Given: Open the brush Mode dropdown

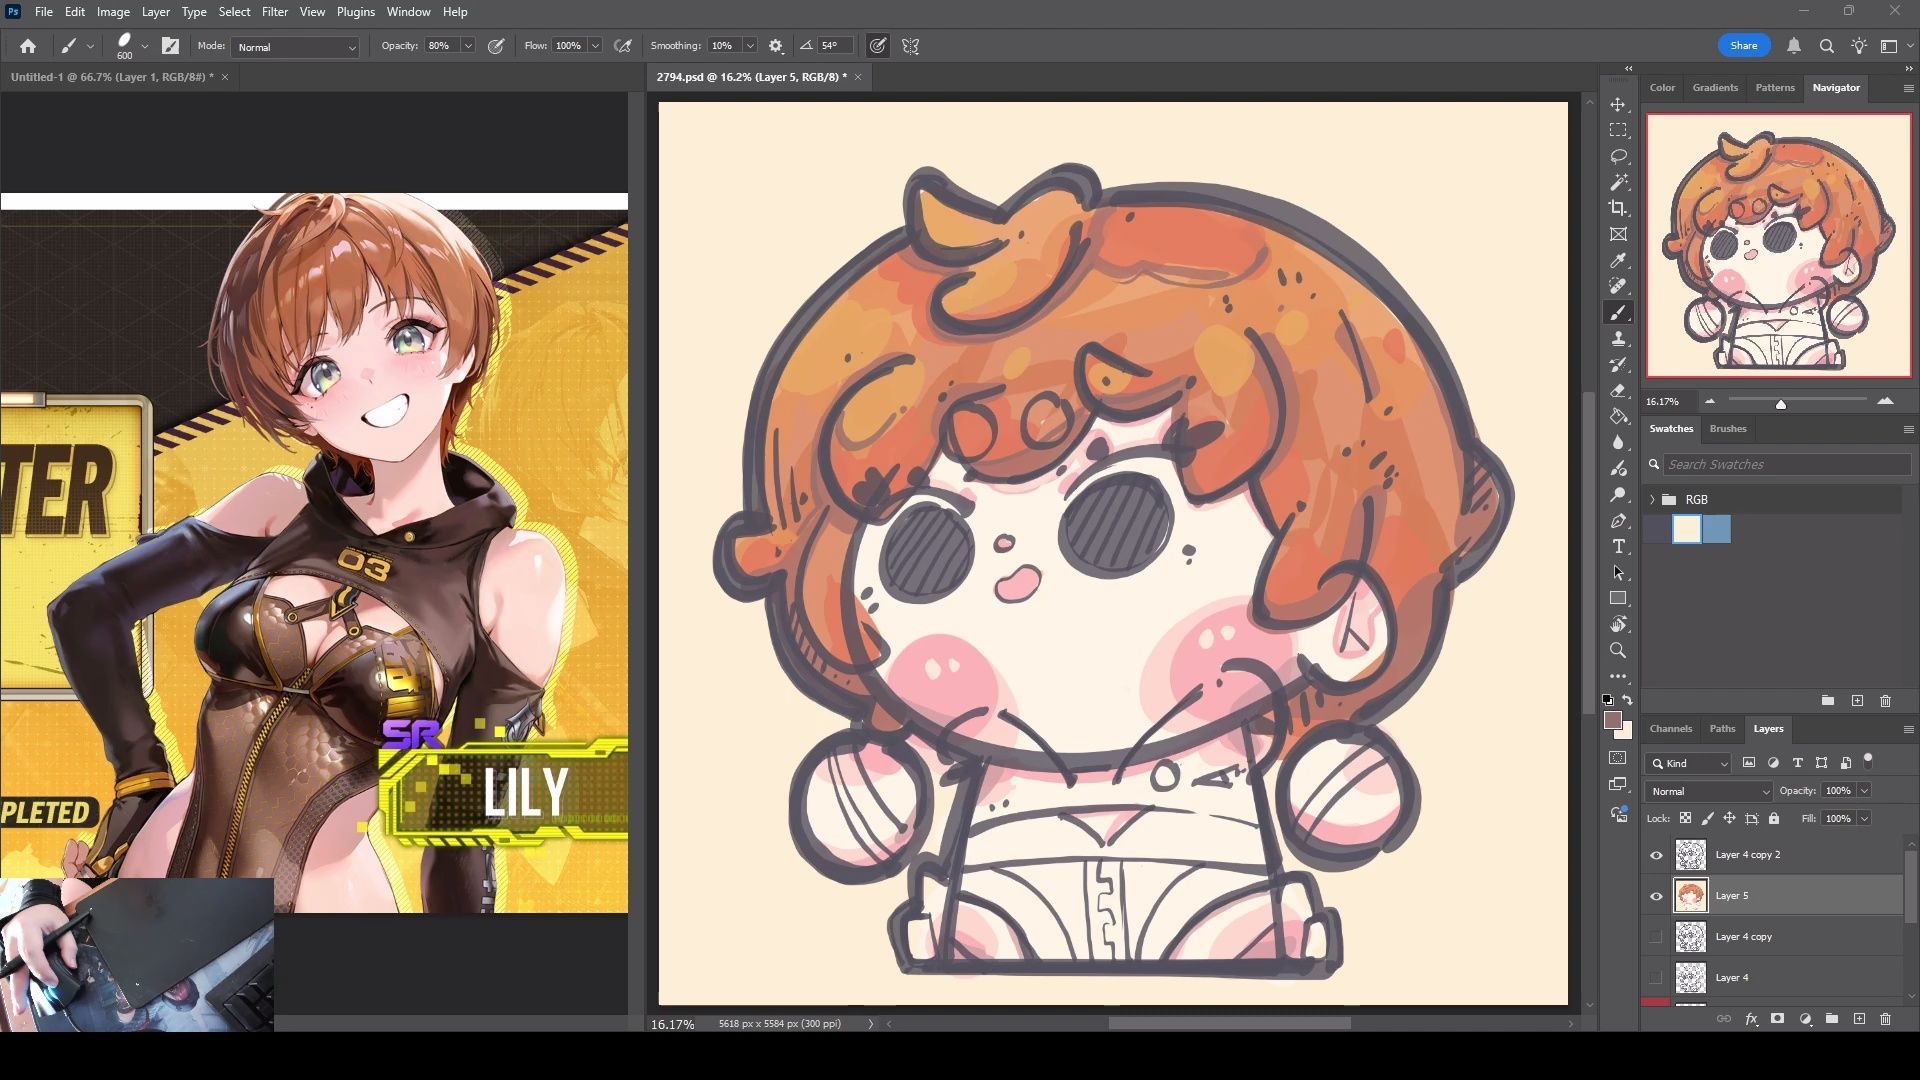Looking at the screenshot, I should pyautogui.click(x=295, y=47).
